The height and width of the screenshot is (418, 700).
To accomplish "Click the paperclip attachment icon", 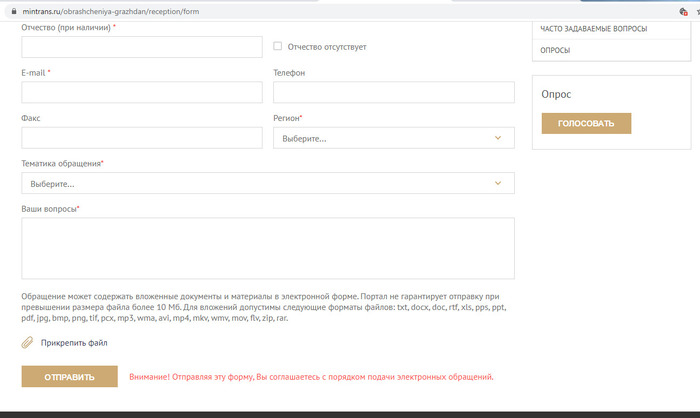I will click(27, 343).
